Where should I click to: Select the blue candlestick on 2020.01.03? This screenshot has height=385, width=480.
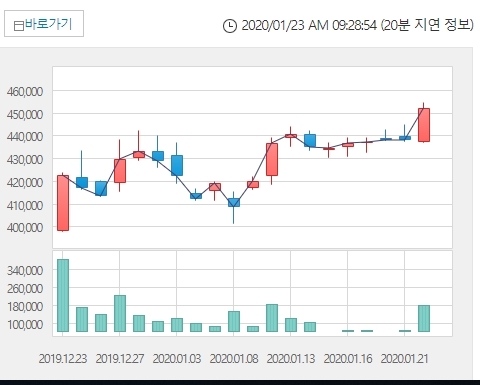click(177, 165)
